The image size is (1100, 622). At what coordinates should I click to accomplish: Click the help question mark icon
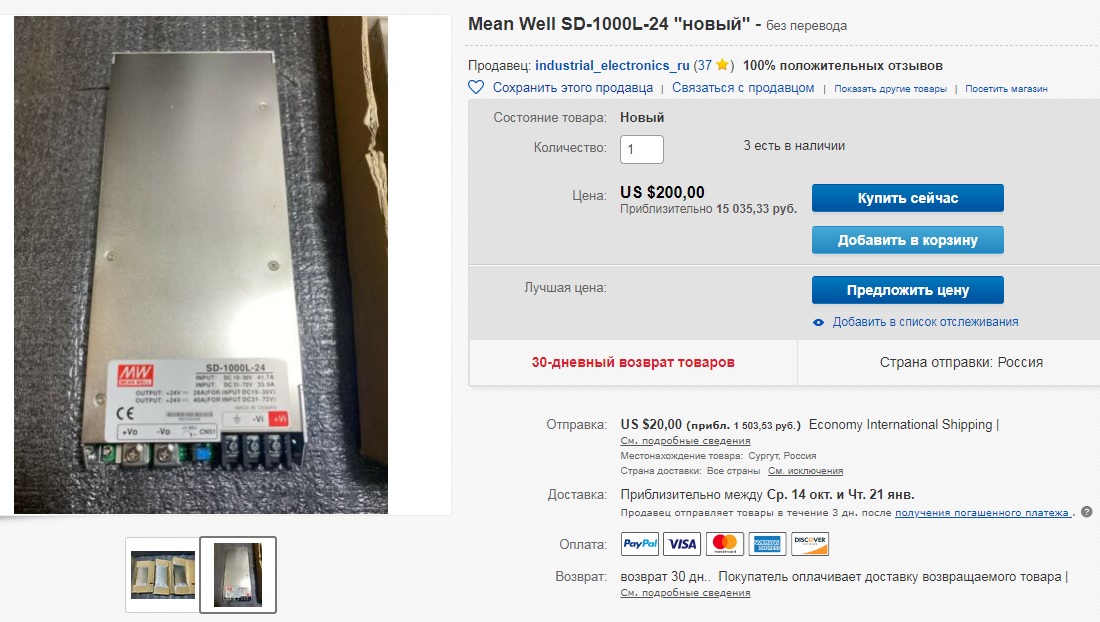pyautogui.click(x=1087, y=512)
